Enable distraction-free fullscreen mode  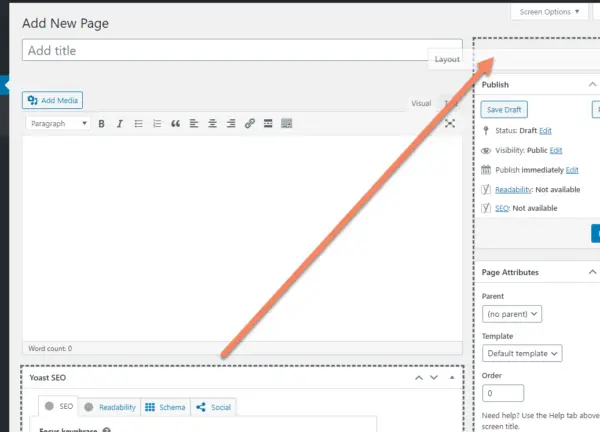[x=450, y=123]
